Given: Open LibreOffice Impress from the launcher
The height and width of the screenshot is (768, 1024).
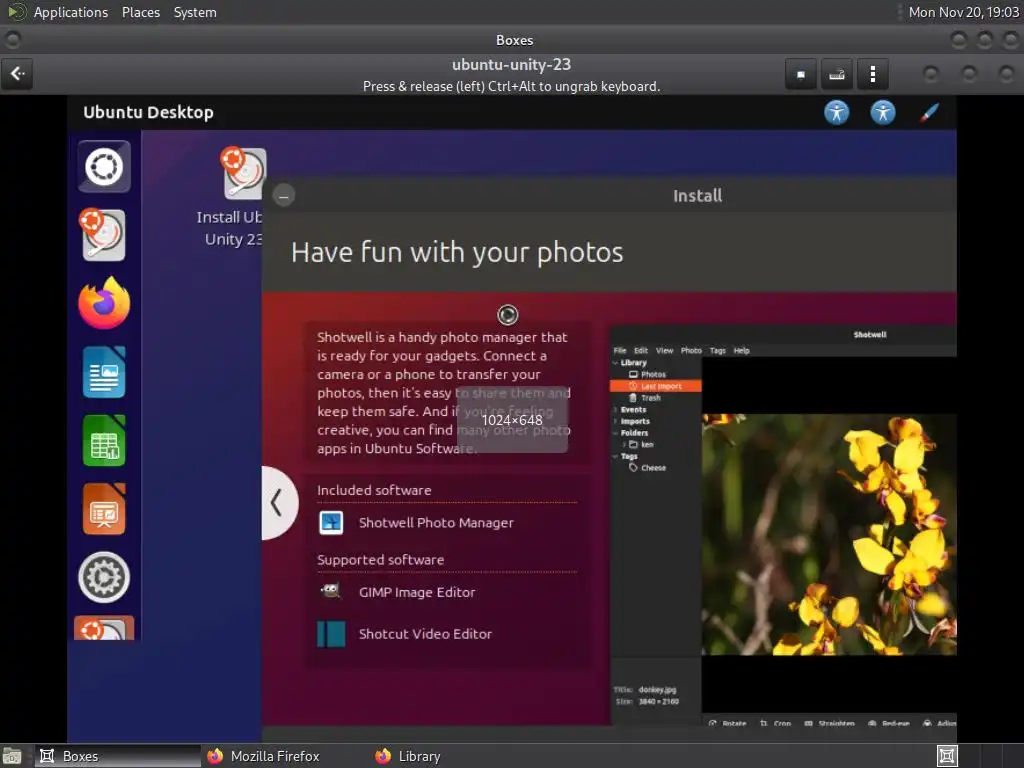Looking at the screenshot, I should point(104,509).
